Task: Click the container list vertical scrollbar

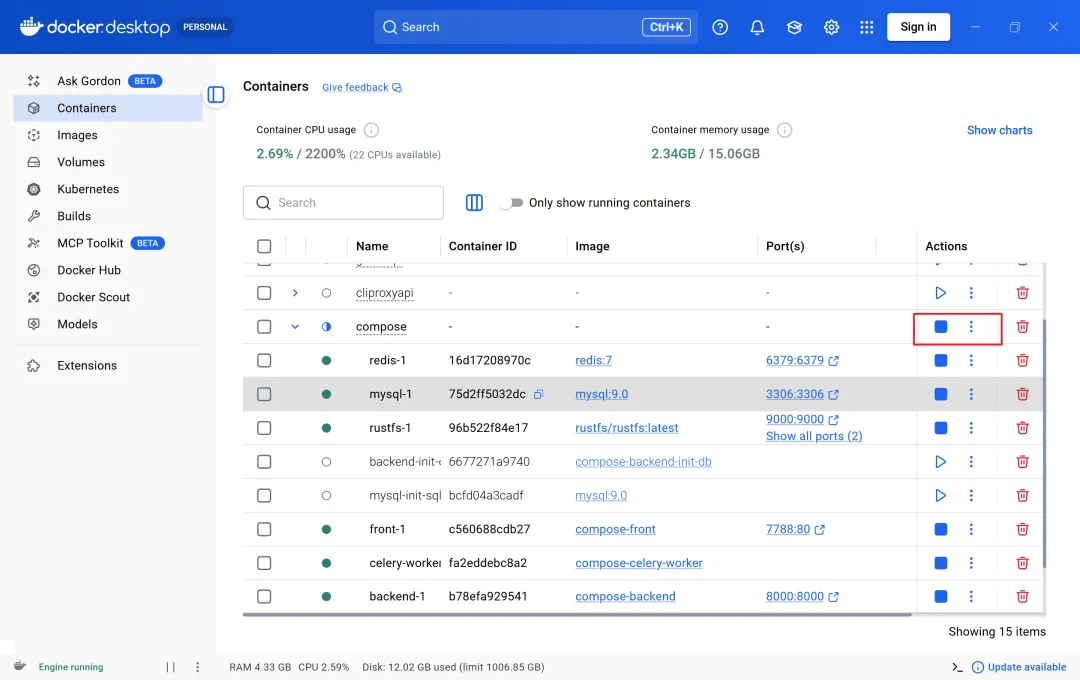Action: pyautogui.click(x=1044, y=444)
